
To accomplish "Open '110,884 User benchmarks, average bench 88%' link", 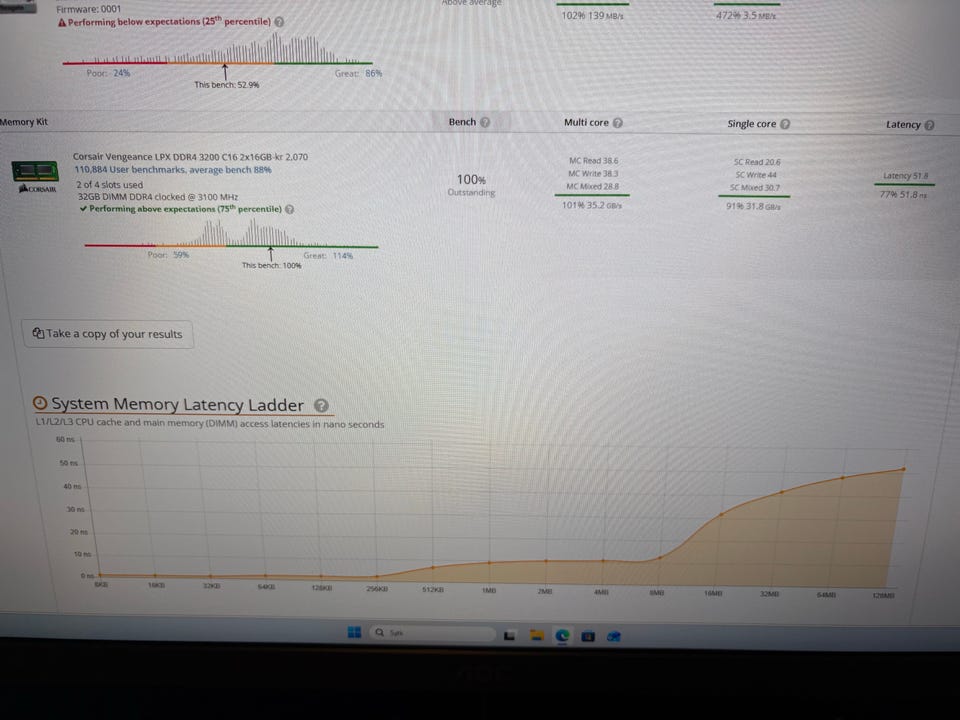I will point(173,170).
